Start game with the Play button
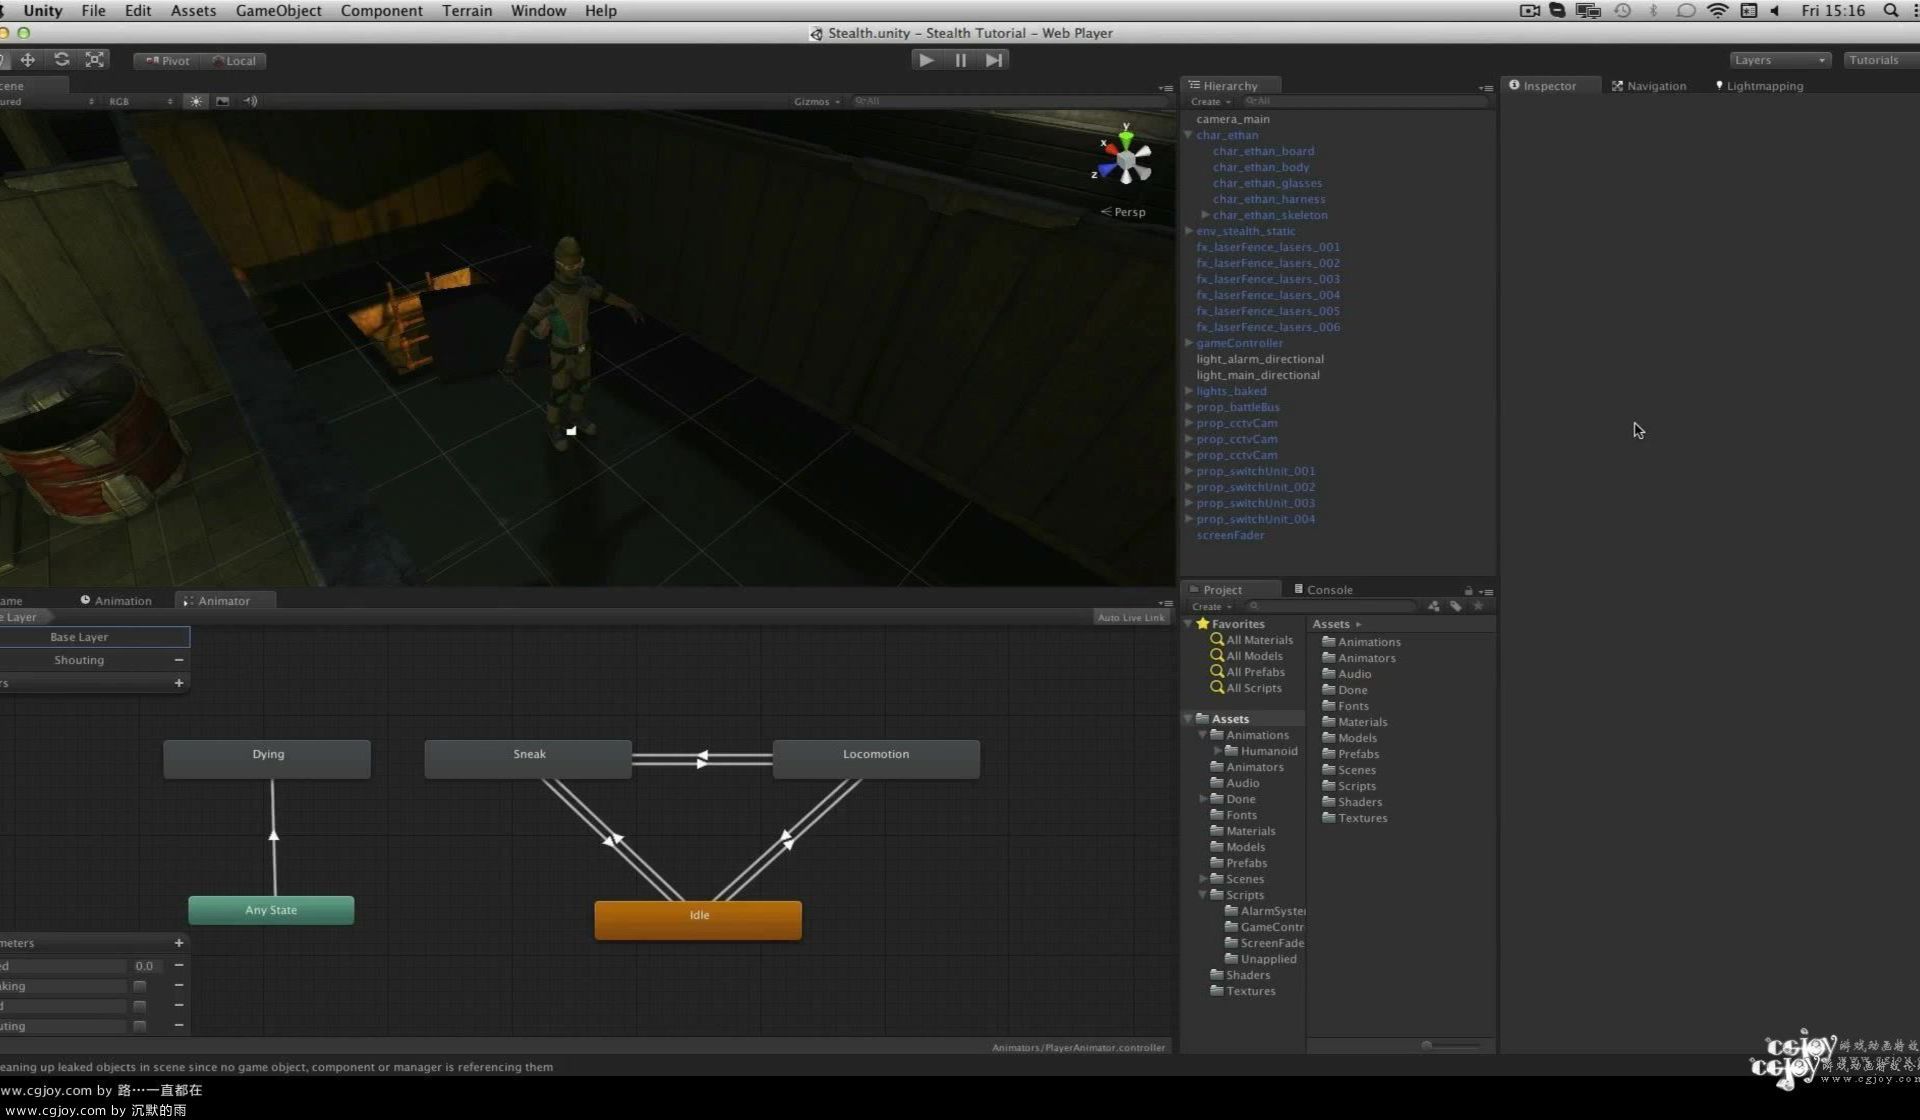1920x1120 pixels. (x=927, y=60)
